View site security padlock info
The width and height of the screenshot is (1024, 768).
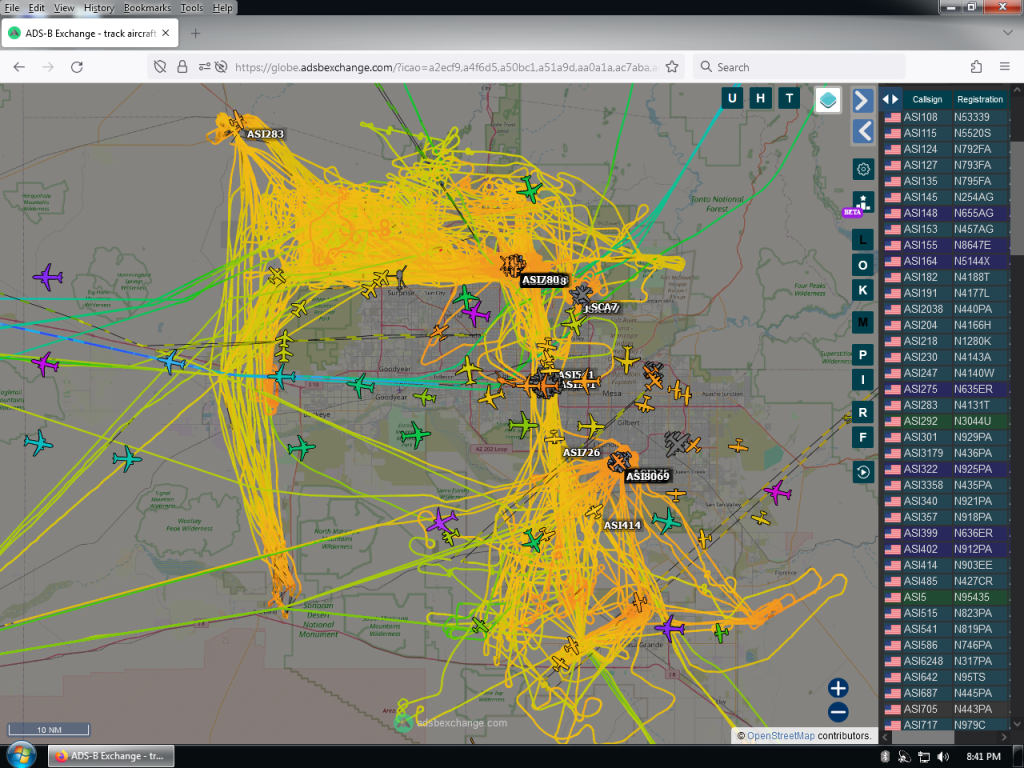coord(182,67)
